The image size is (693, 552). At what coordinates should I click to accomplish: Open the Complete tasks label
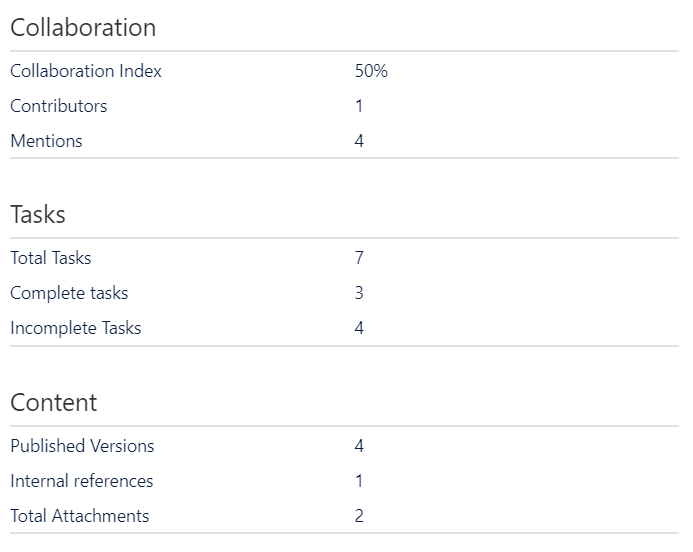[69, 293]
